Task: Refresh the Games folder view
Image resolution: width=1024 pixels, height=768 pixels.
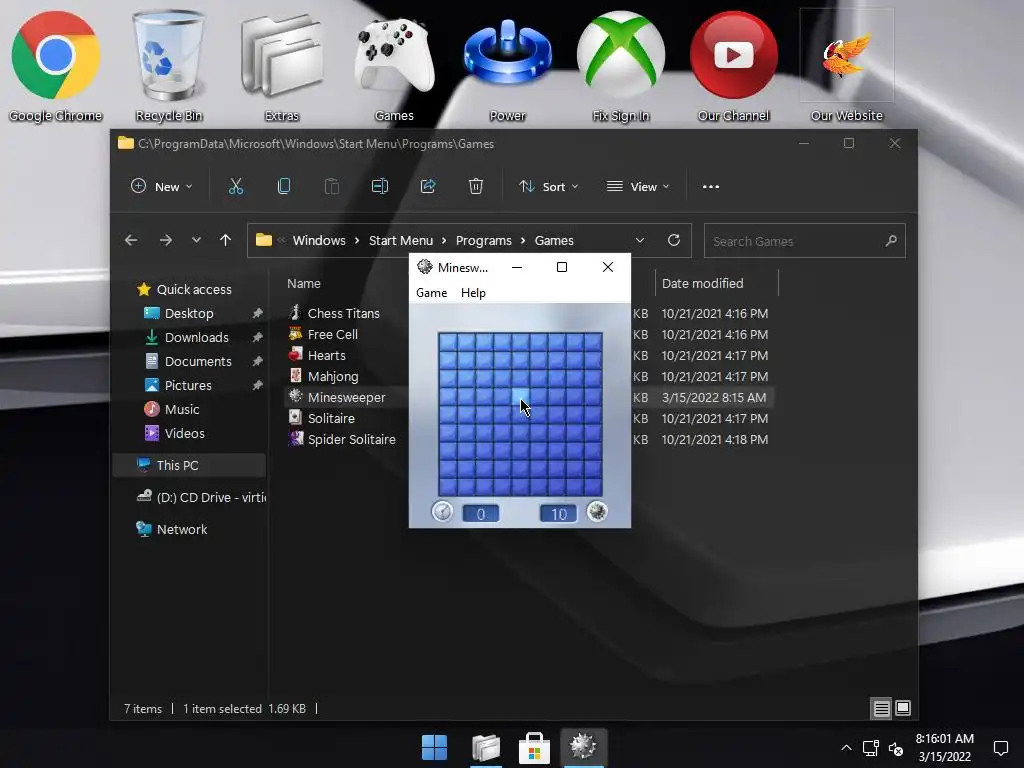Action: pyautogui.click(x=674, y=240)
